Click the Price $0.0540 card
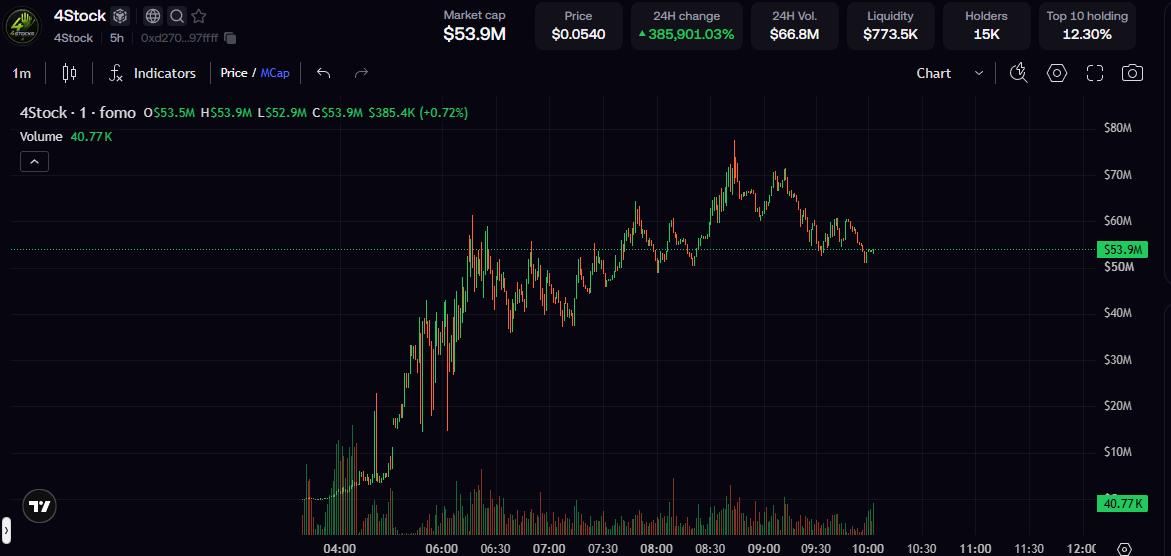The image size is (1171, 556). tap(579, 25)
